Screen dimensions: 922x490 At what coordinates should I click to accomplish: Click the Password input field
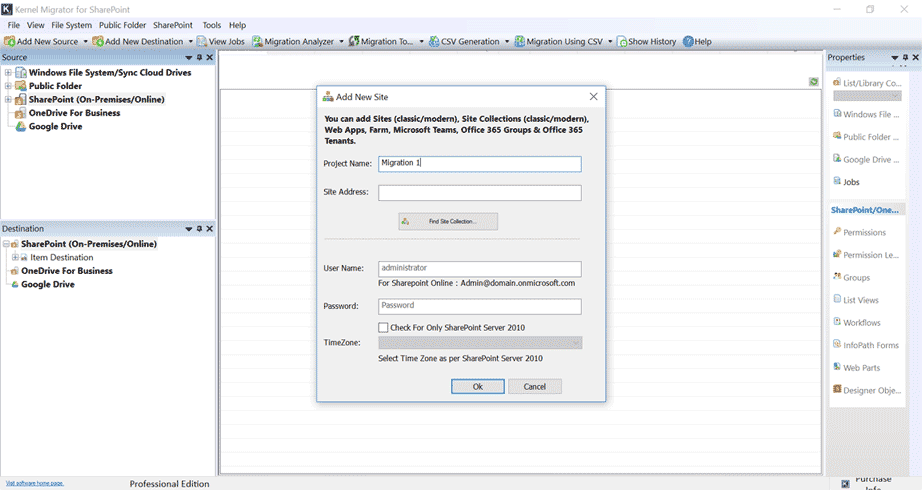480,306
